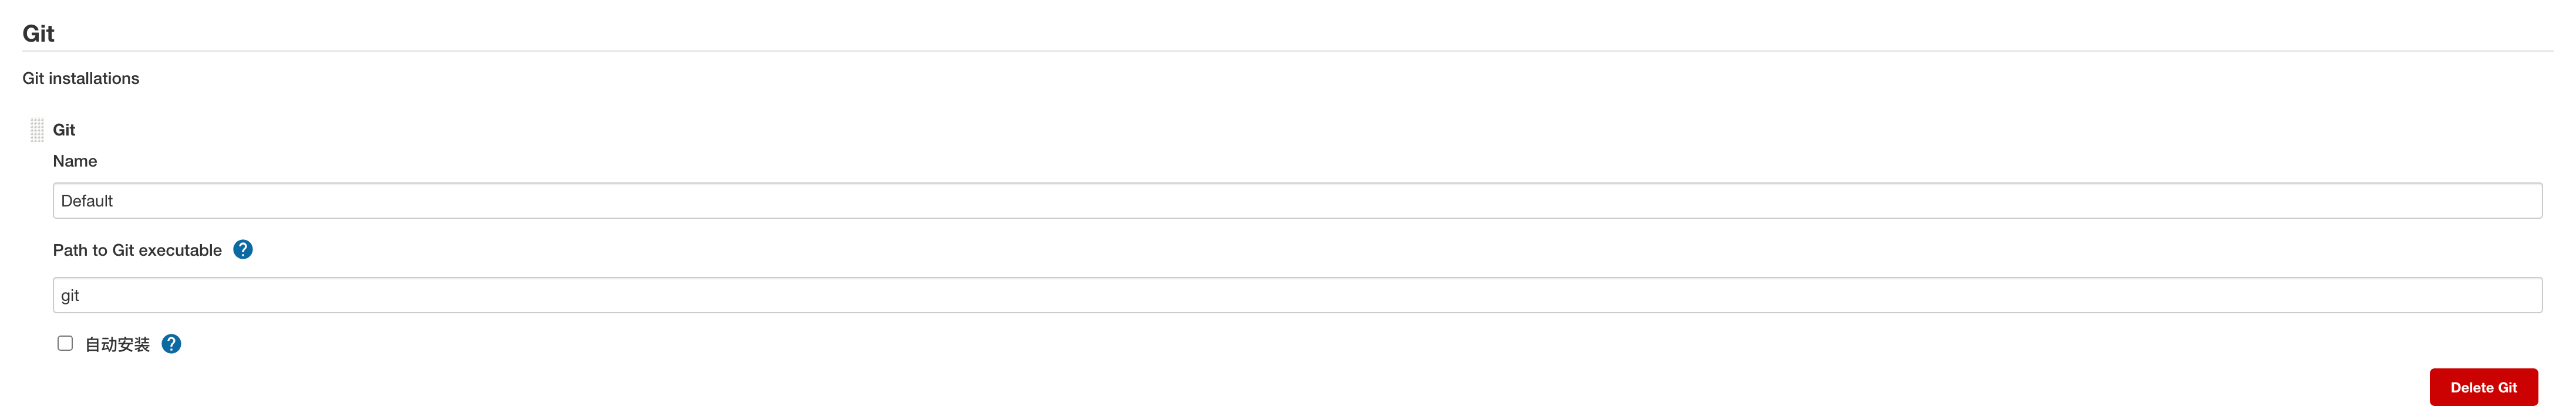Click the question mark after the install checkbox
2576x420 pixels.
(171, 343)
